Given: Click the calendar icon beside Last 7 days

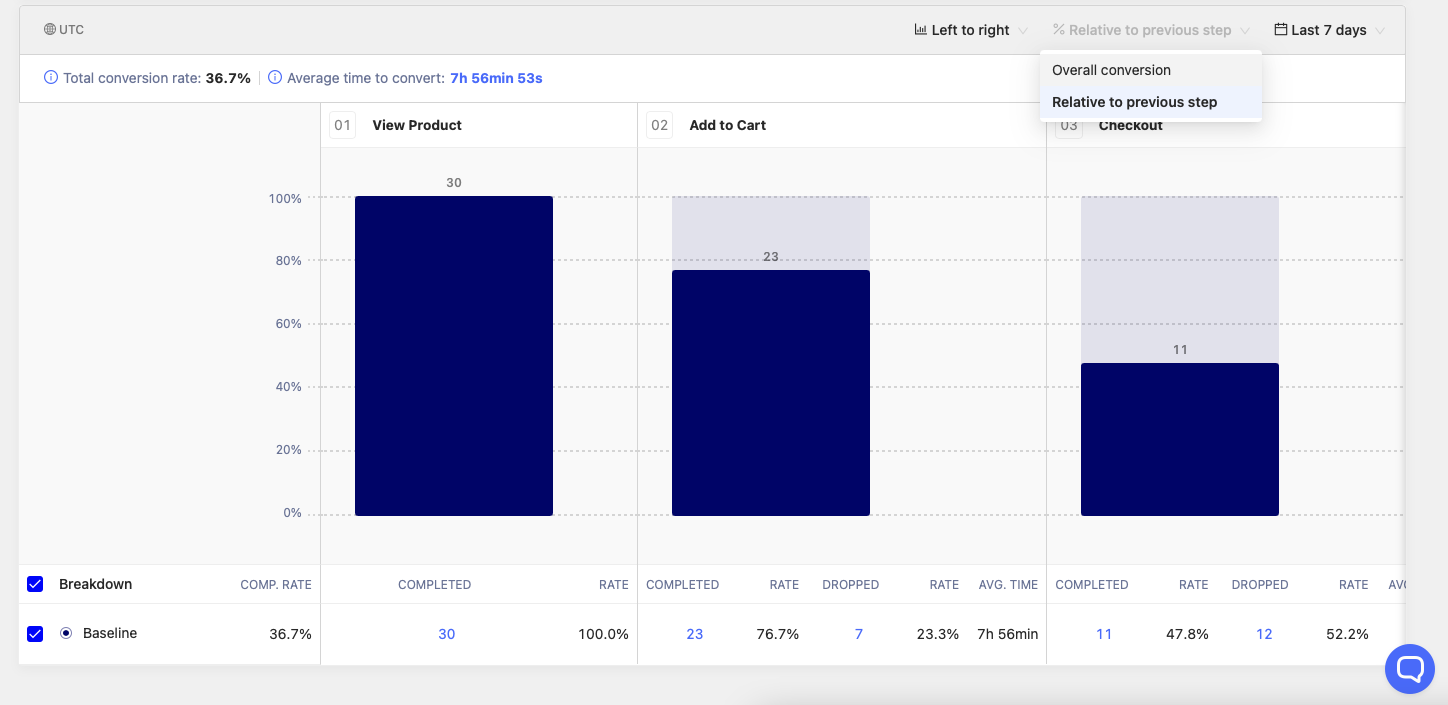Looking at the screenshot, I should point(1282,29).
